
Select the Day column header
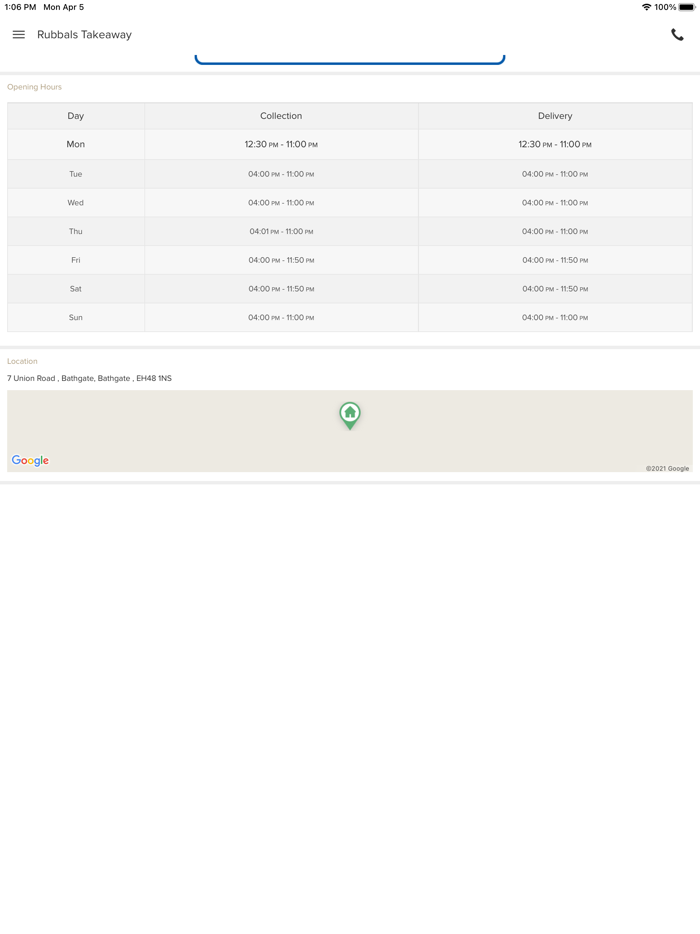[x=76, y=116]
